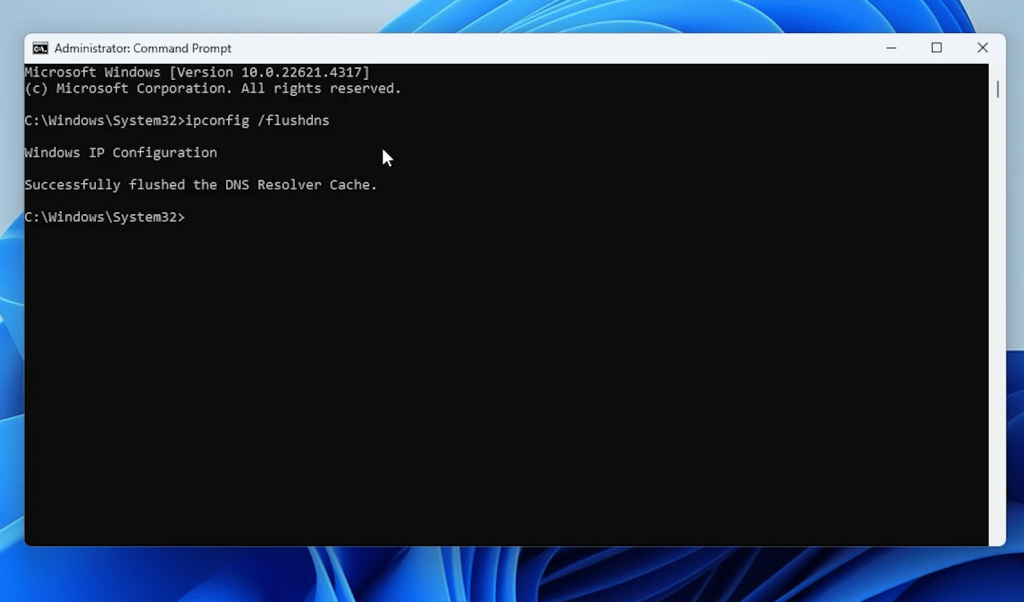Click the Command Prompt icon in title bar
This screenshot has height=602, width=1024.
40,48
